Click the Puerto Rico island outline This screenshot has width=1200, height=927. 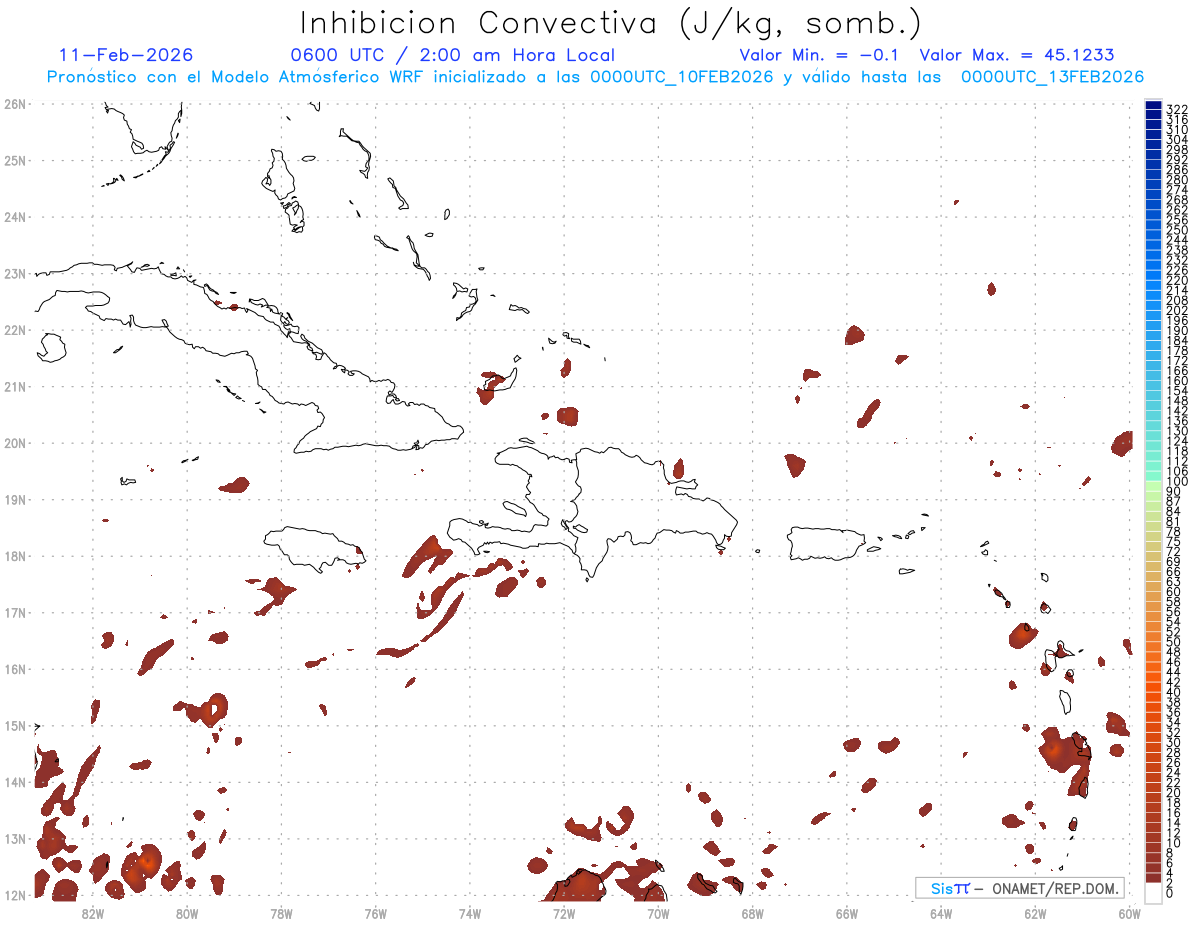point(831,543)
